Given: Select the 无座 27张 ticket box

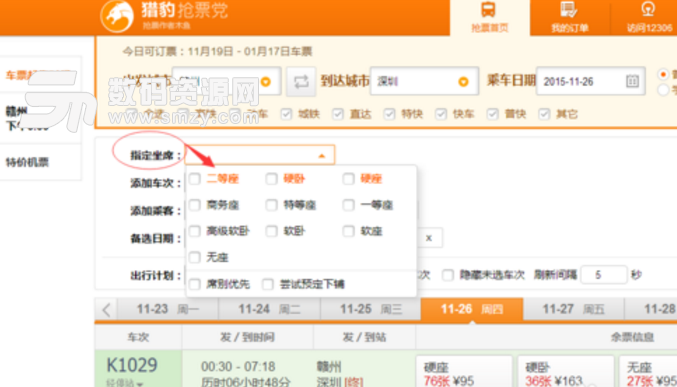Looking at the screenshot, I should 648,372.
